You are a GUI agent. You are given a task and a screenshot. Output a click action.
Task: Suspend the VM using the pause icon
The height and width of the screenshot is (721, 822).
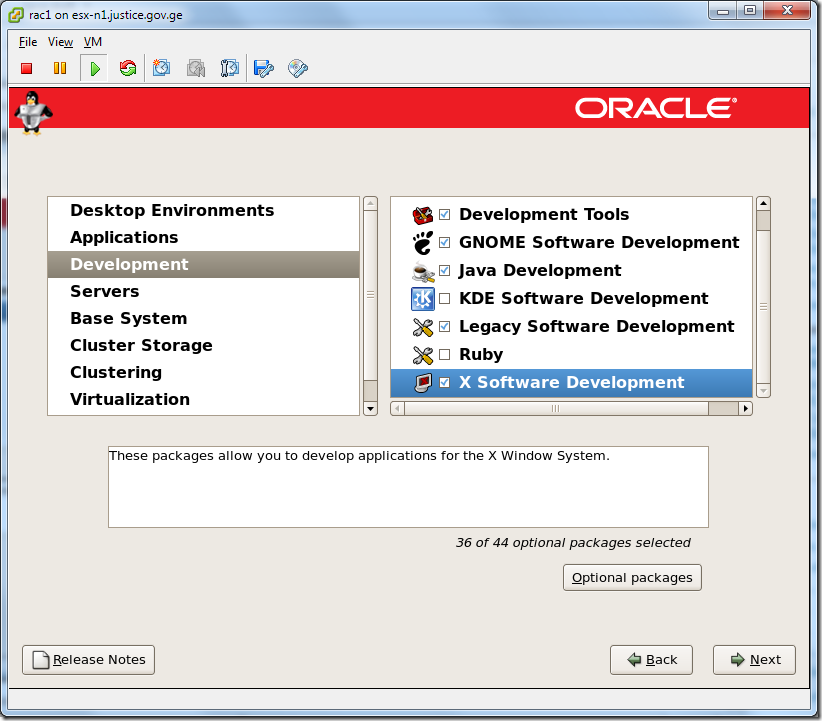click(60, 68)
